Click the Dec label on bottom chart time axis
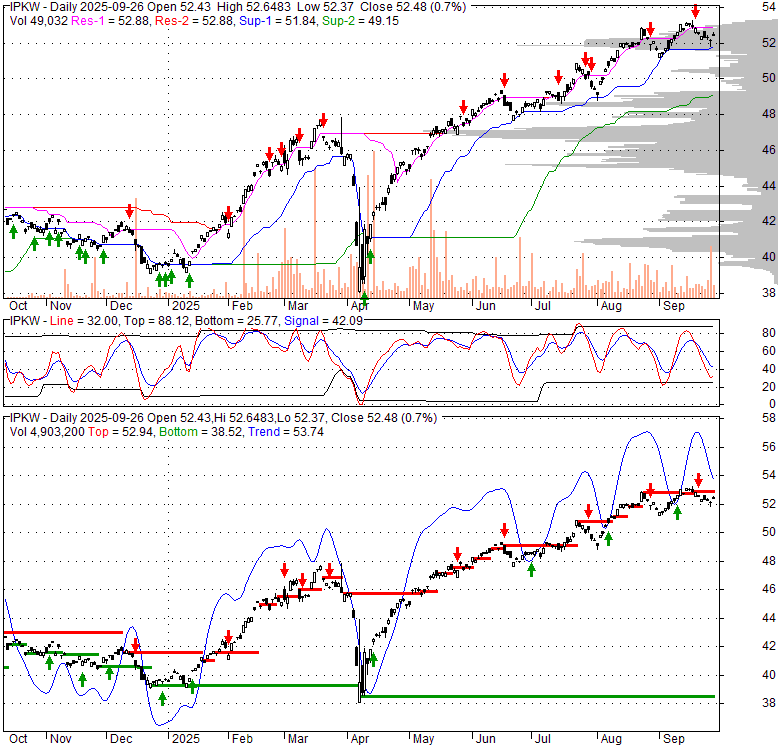780x745 pixels. click(x=121, y=739)
